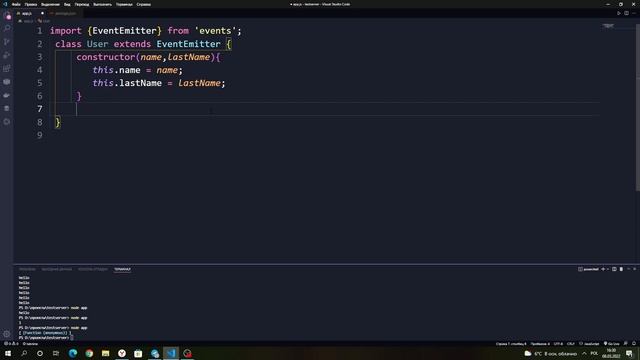Select the Проблемы panel tab
The width and height of the screenshot is (640, 360).
[x=27, y=269]
